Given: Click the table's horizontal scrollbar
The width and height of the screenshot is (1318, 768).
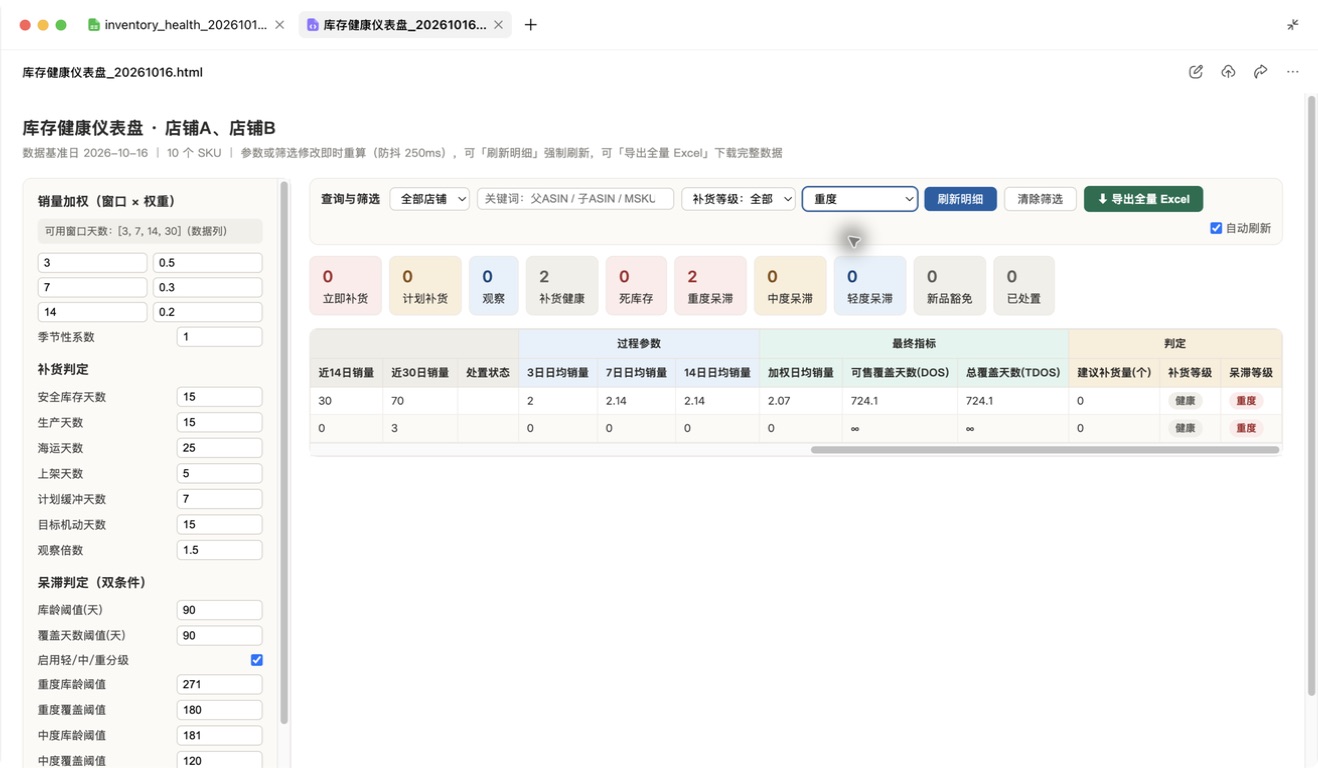Looking at the screenshot, I should pos(1045,450).
